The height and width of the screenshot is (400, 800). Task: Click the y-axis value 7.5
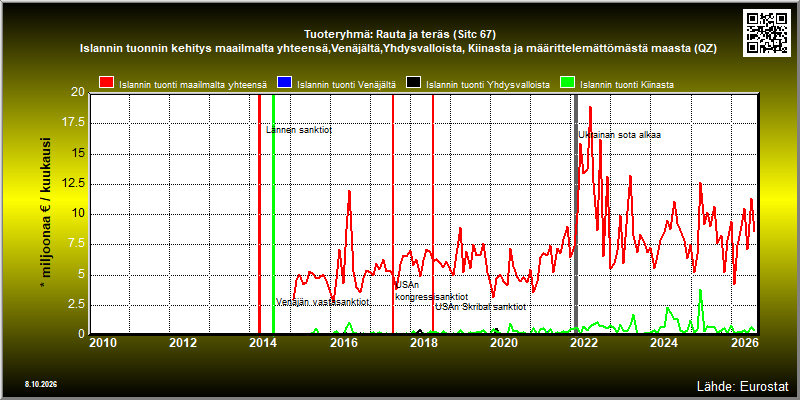coord(76,244)
